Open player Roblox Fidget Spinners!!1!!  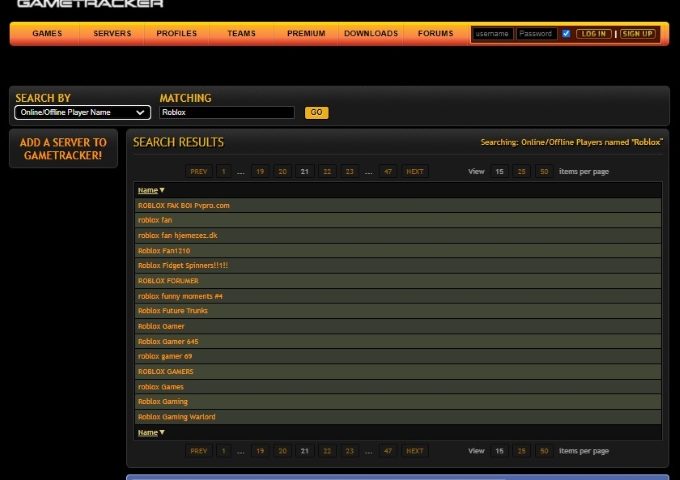tap(183, 265)
